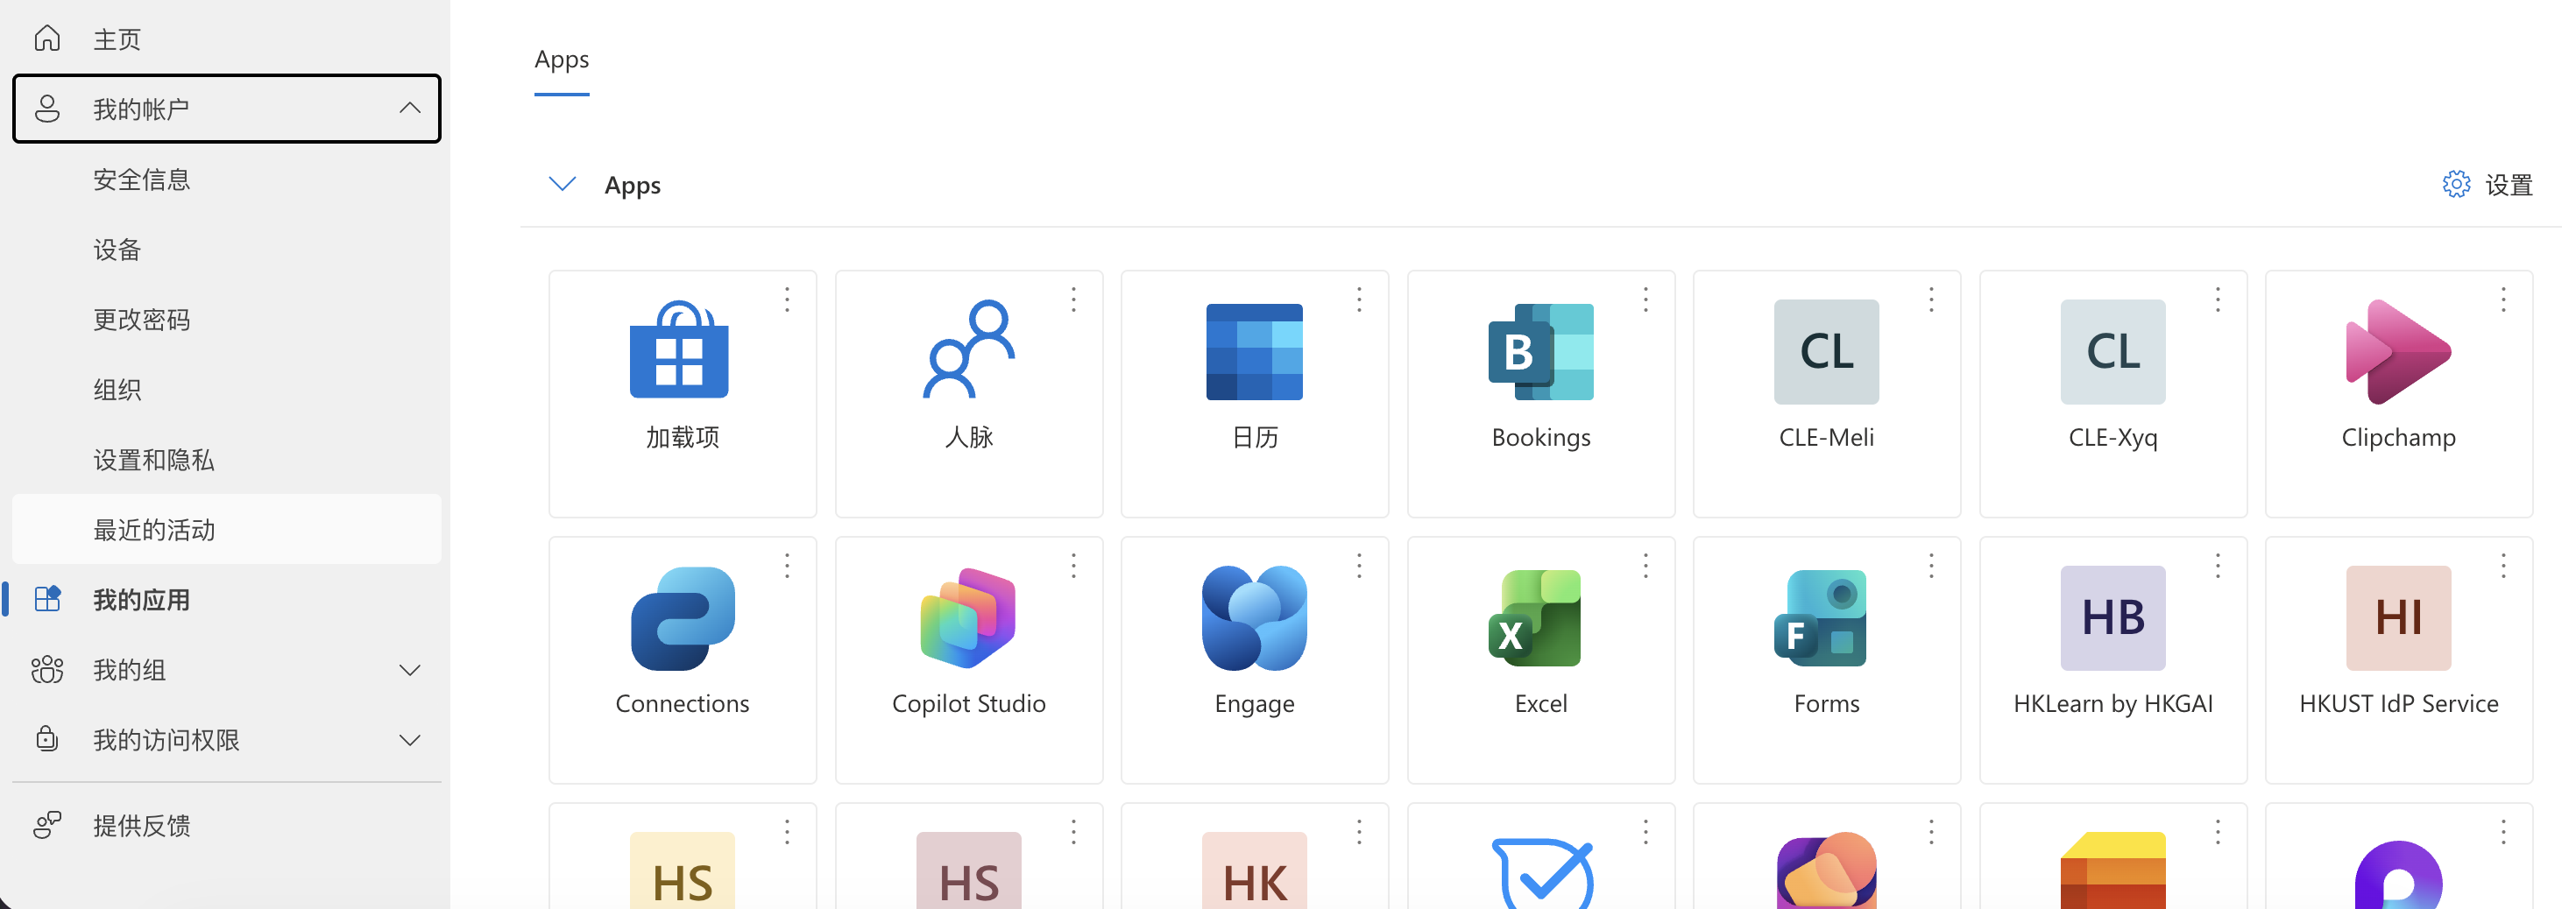
Task: Open 设置 gear settings button
Action: (2487, 184)
